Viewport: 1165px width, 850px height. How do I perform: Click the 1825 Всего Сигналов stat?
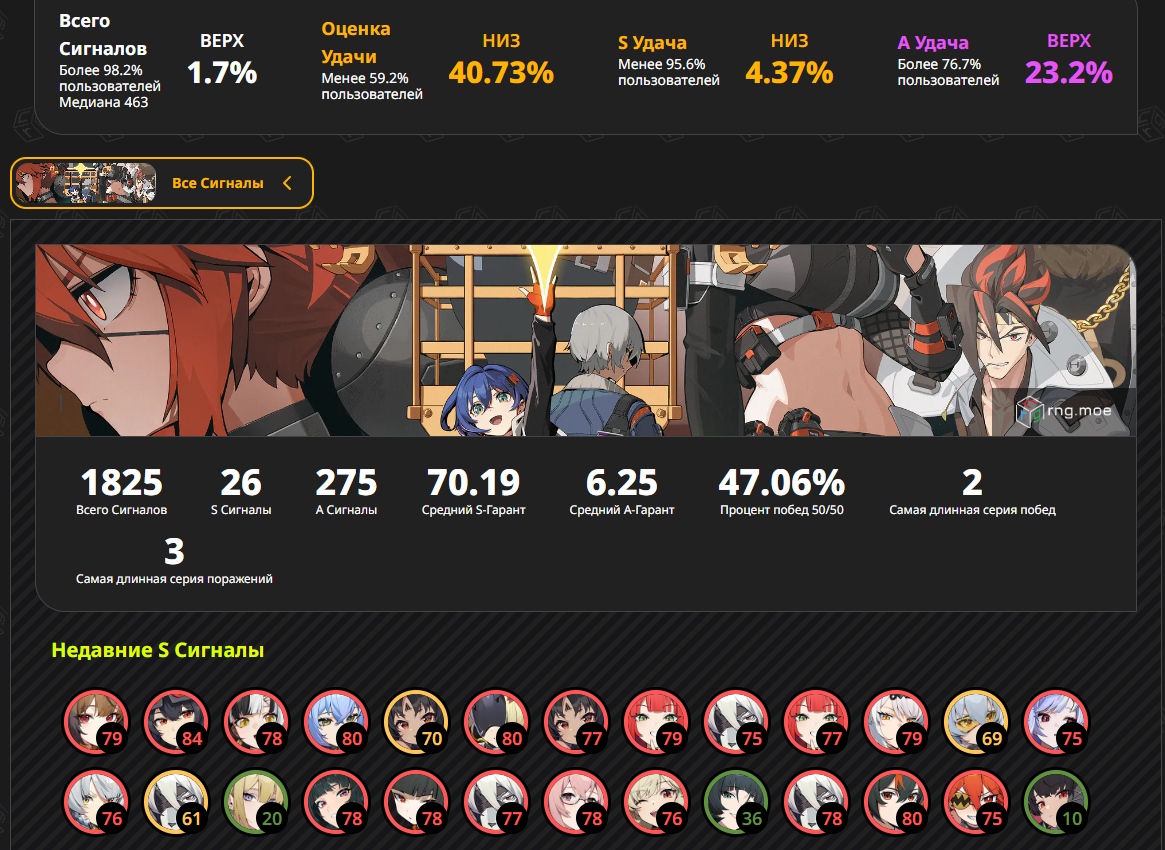pyautogui.click(x=121, y=491)
